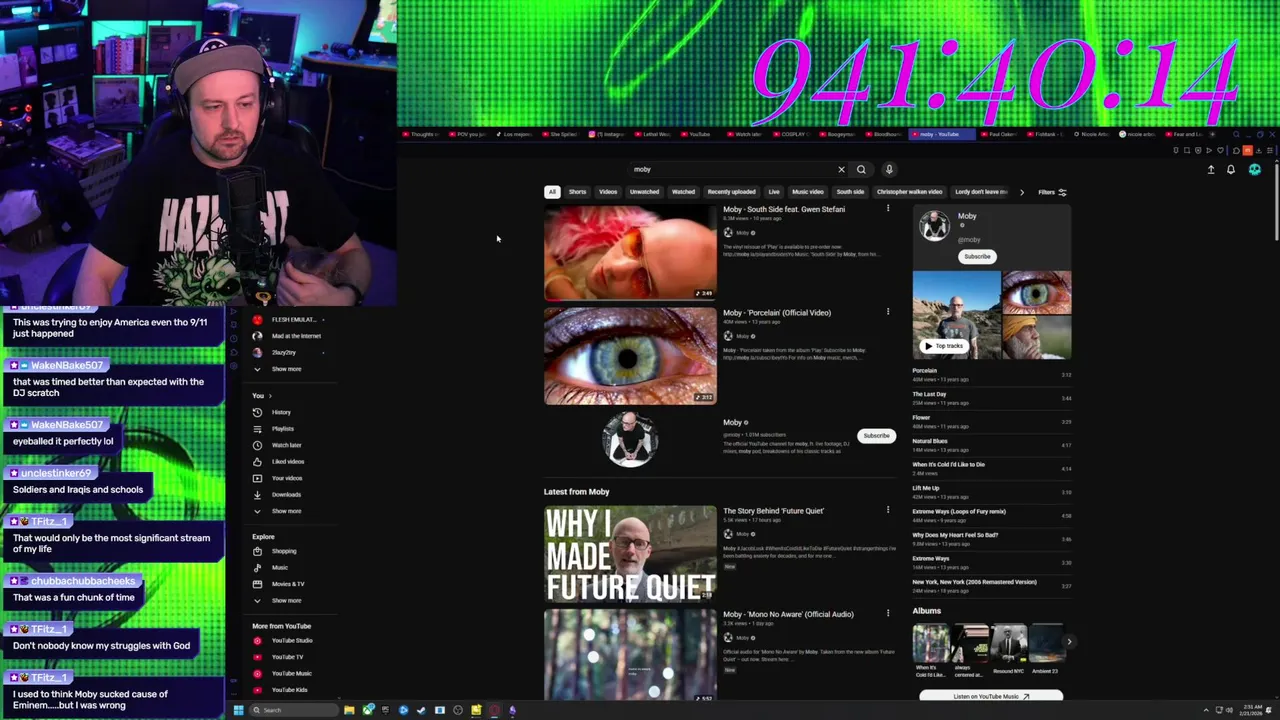Image resolution: width=1280 pixels, height=720 pixels.
Task: Toggle the Watched filter chip
Action: [683, 192]
